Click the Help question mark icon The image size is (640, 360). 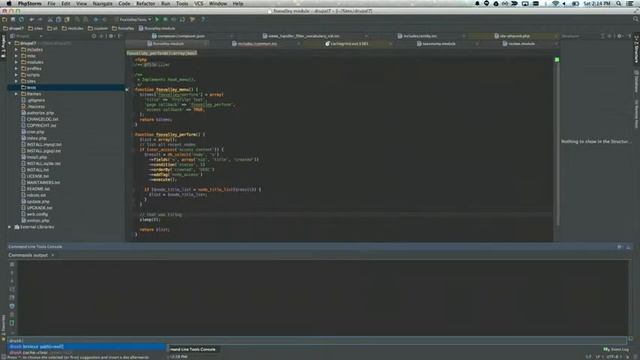(203, 20)
